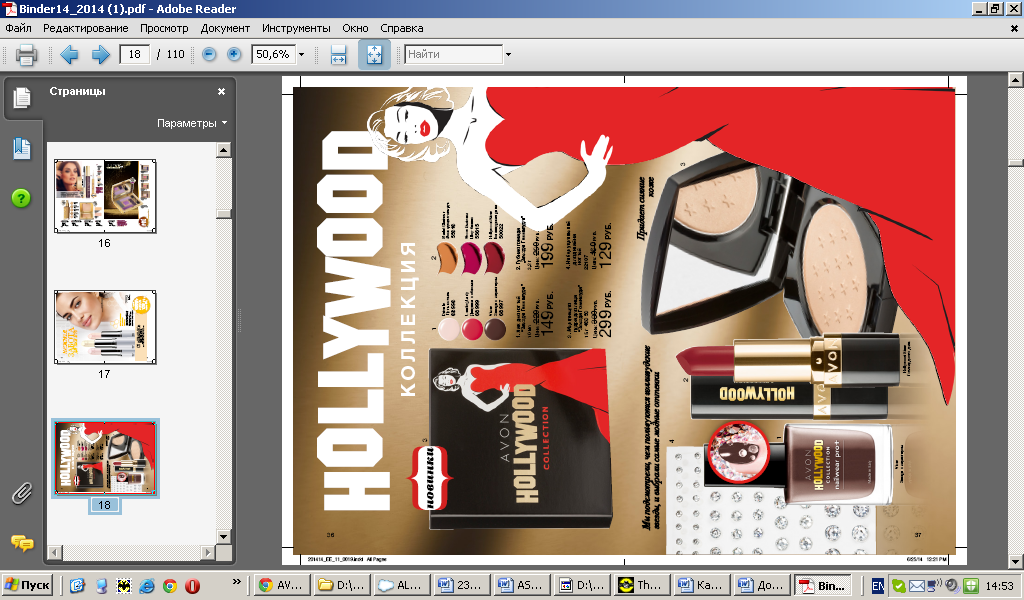Click thumbnails panel scroll up arrow
The image size is (1024, 600).
click(223, 150)
